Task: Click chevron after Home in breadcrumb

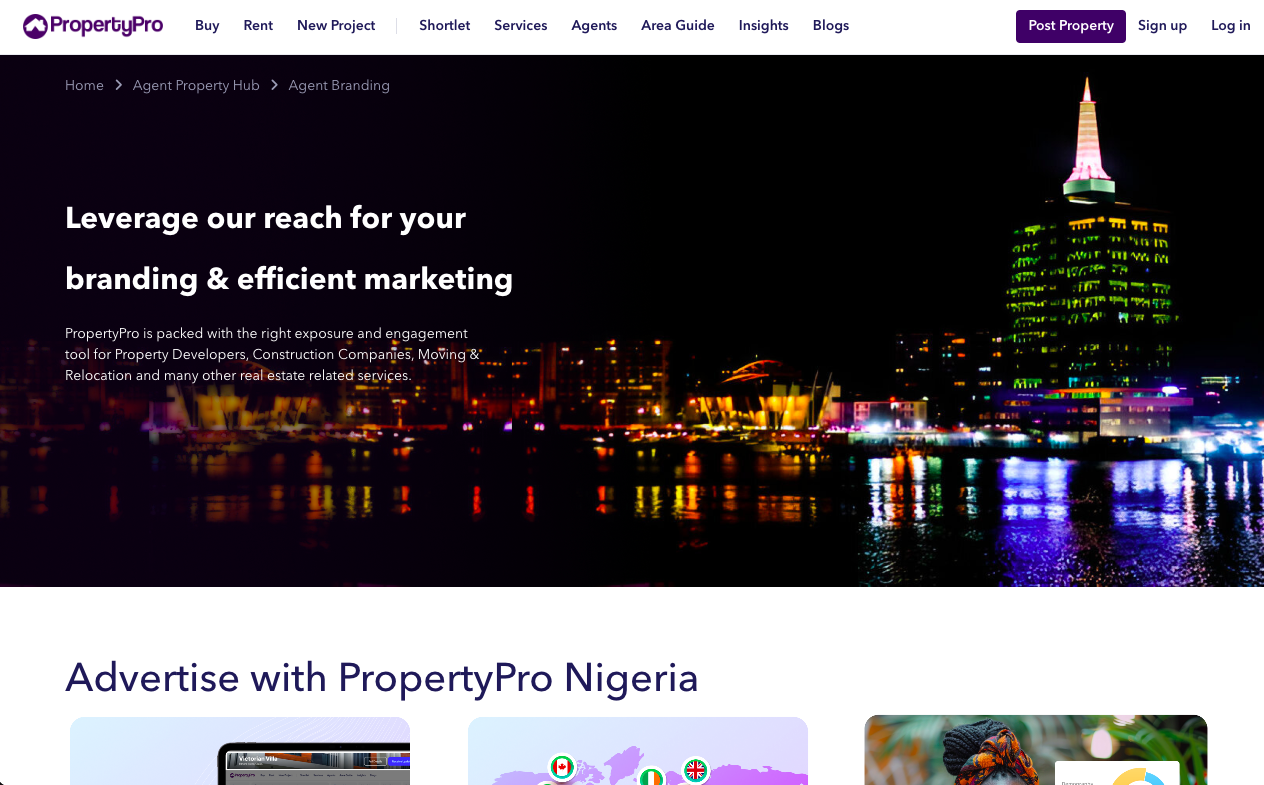Action: pyautogui.click(x=118, y=85)
